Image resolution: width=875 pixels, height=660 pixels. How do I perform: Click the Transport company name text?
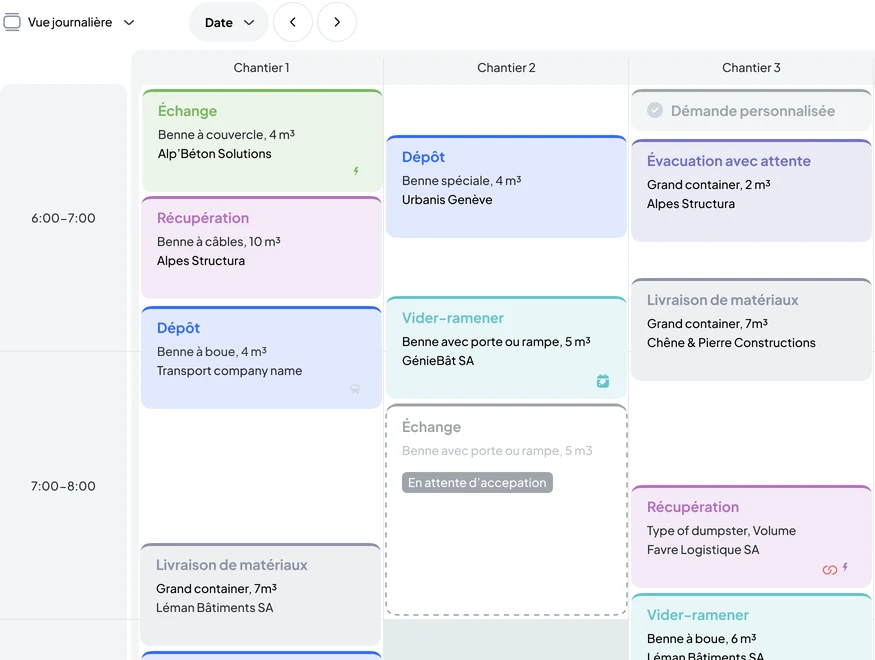[x=229, y=371]
